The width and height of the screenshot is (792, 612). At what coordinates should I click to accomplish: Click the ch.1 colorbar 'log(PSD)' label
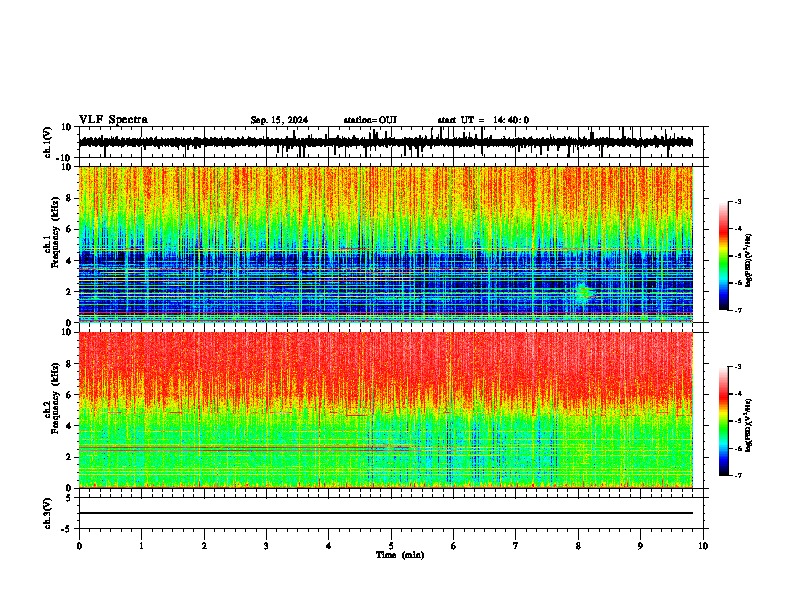[x=748, y=260]
